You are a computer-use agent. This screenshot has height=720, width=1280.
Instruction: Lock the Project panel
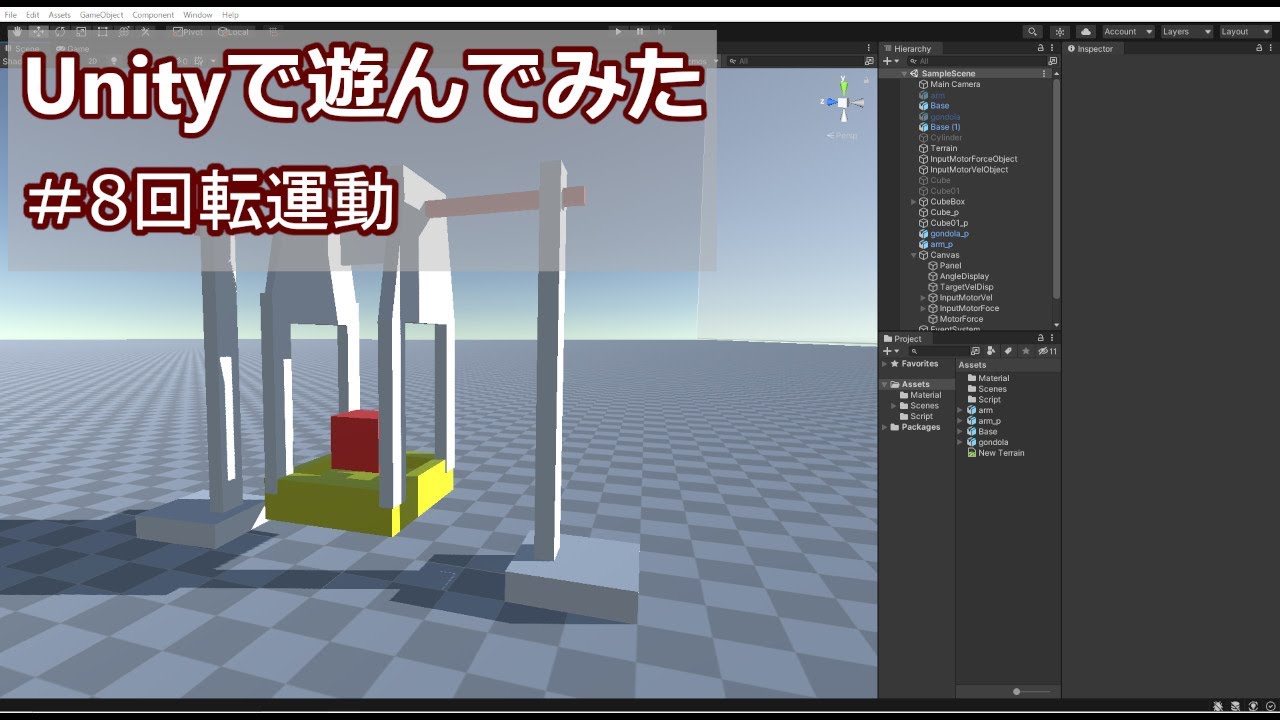[1041, 338]
